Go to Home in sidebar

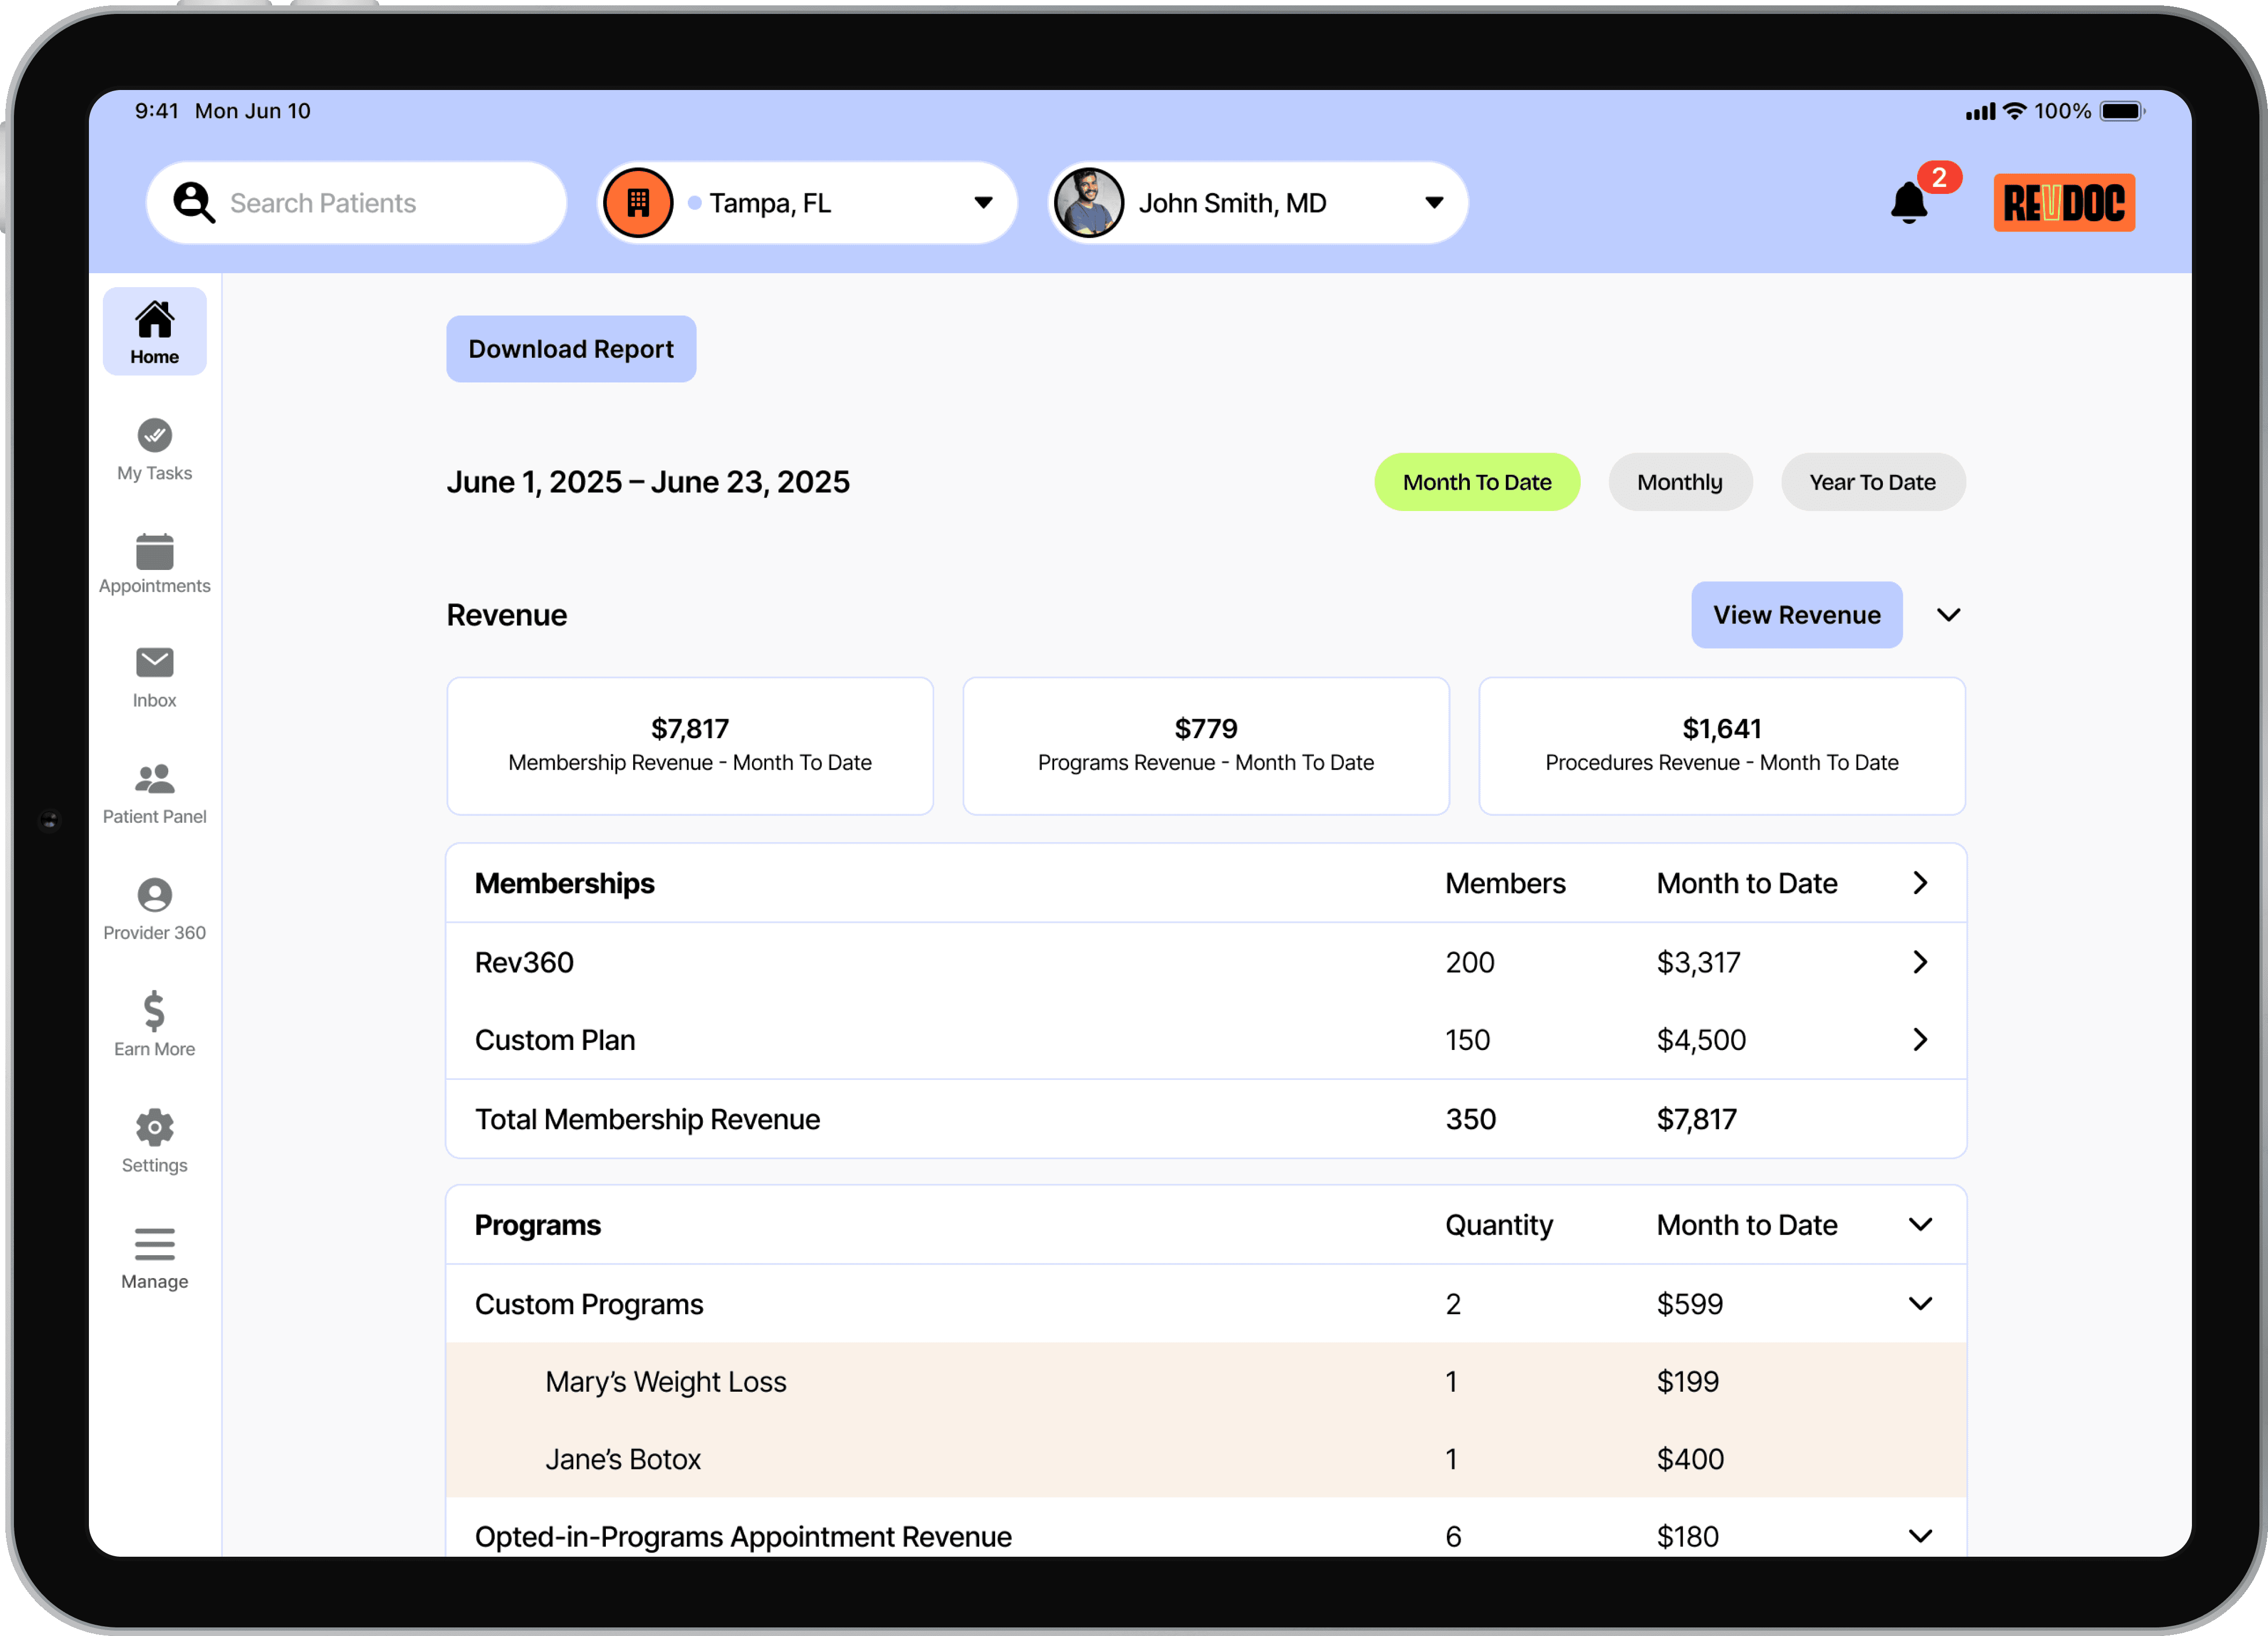click(x=154, y=332)
